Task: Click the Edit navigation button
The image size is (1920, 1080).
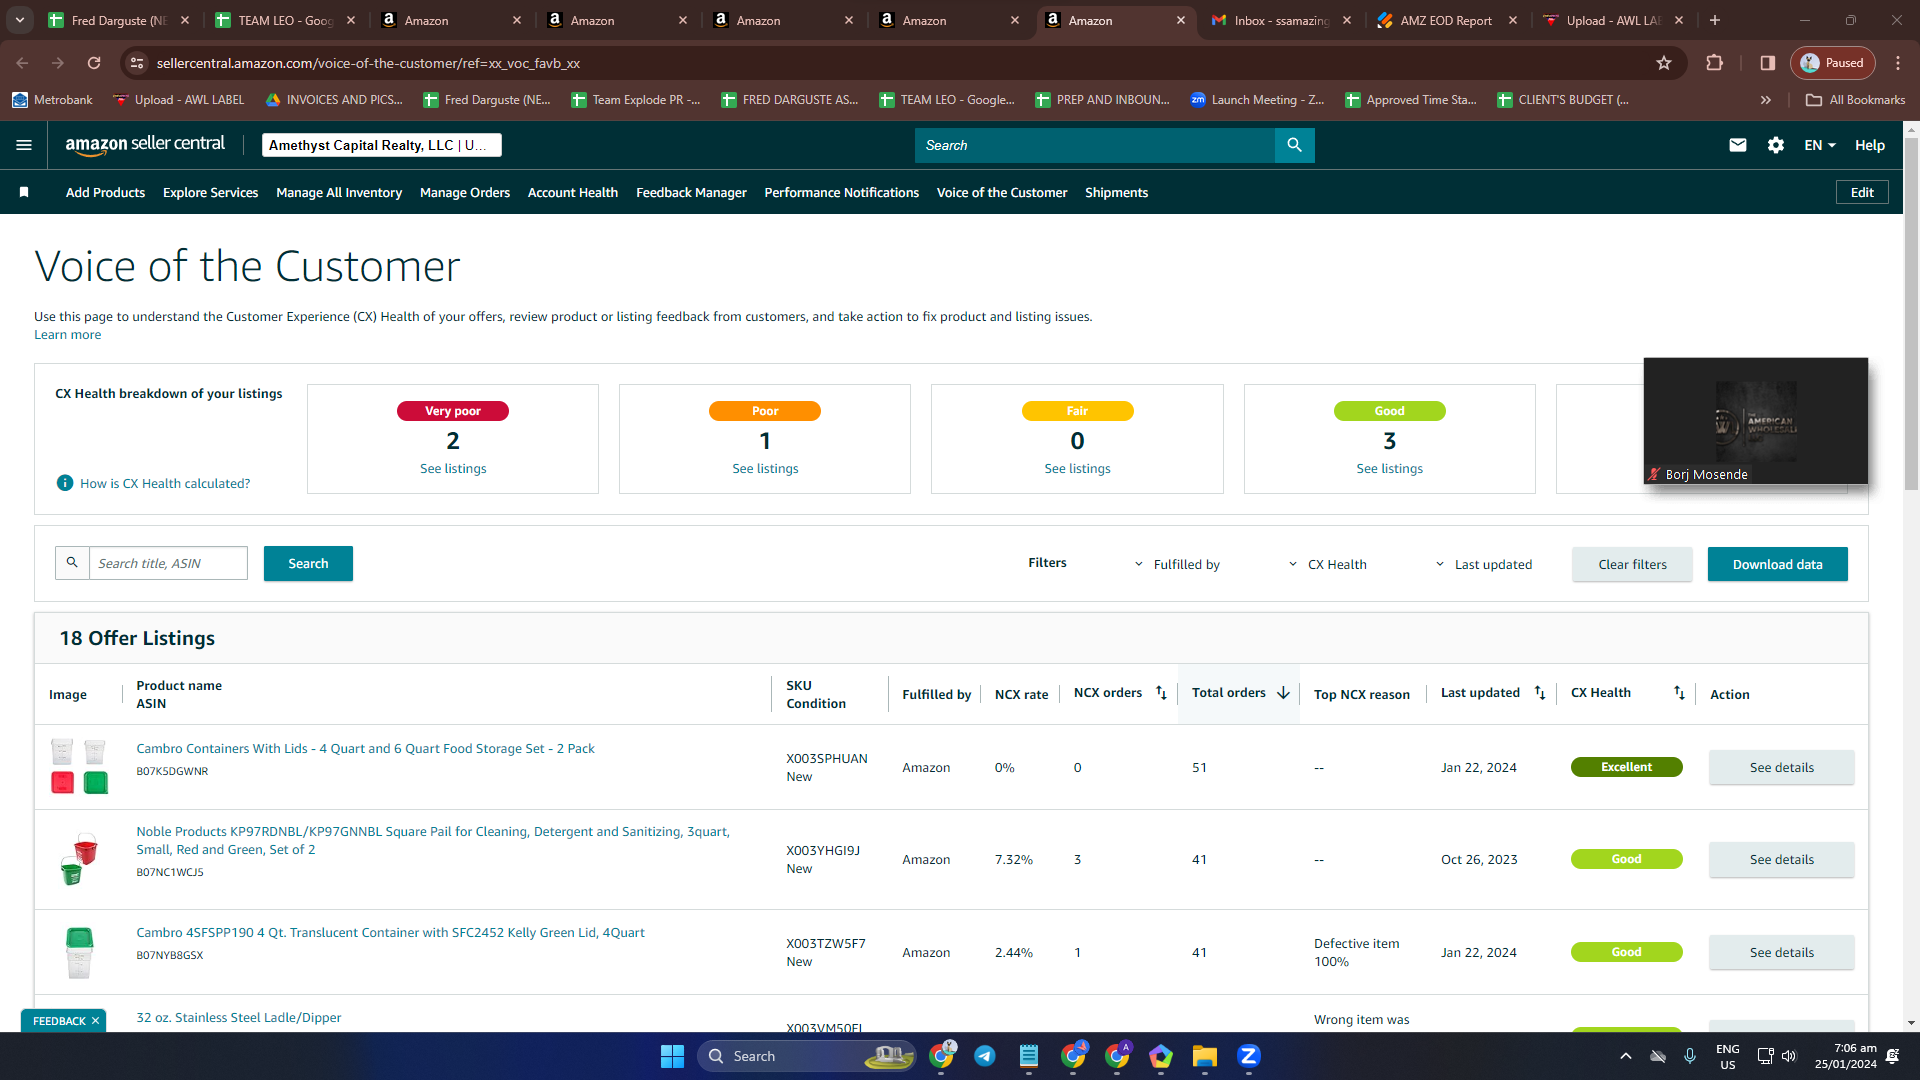Action: tap(1862, 192)
